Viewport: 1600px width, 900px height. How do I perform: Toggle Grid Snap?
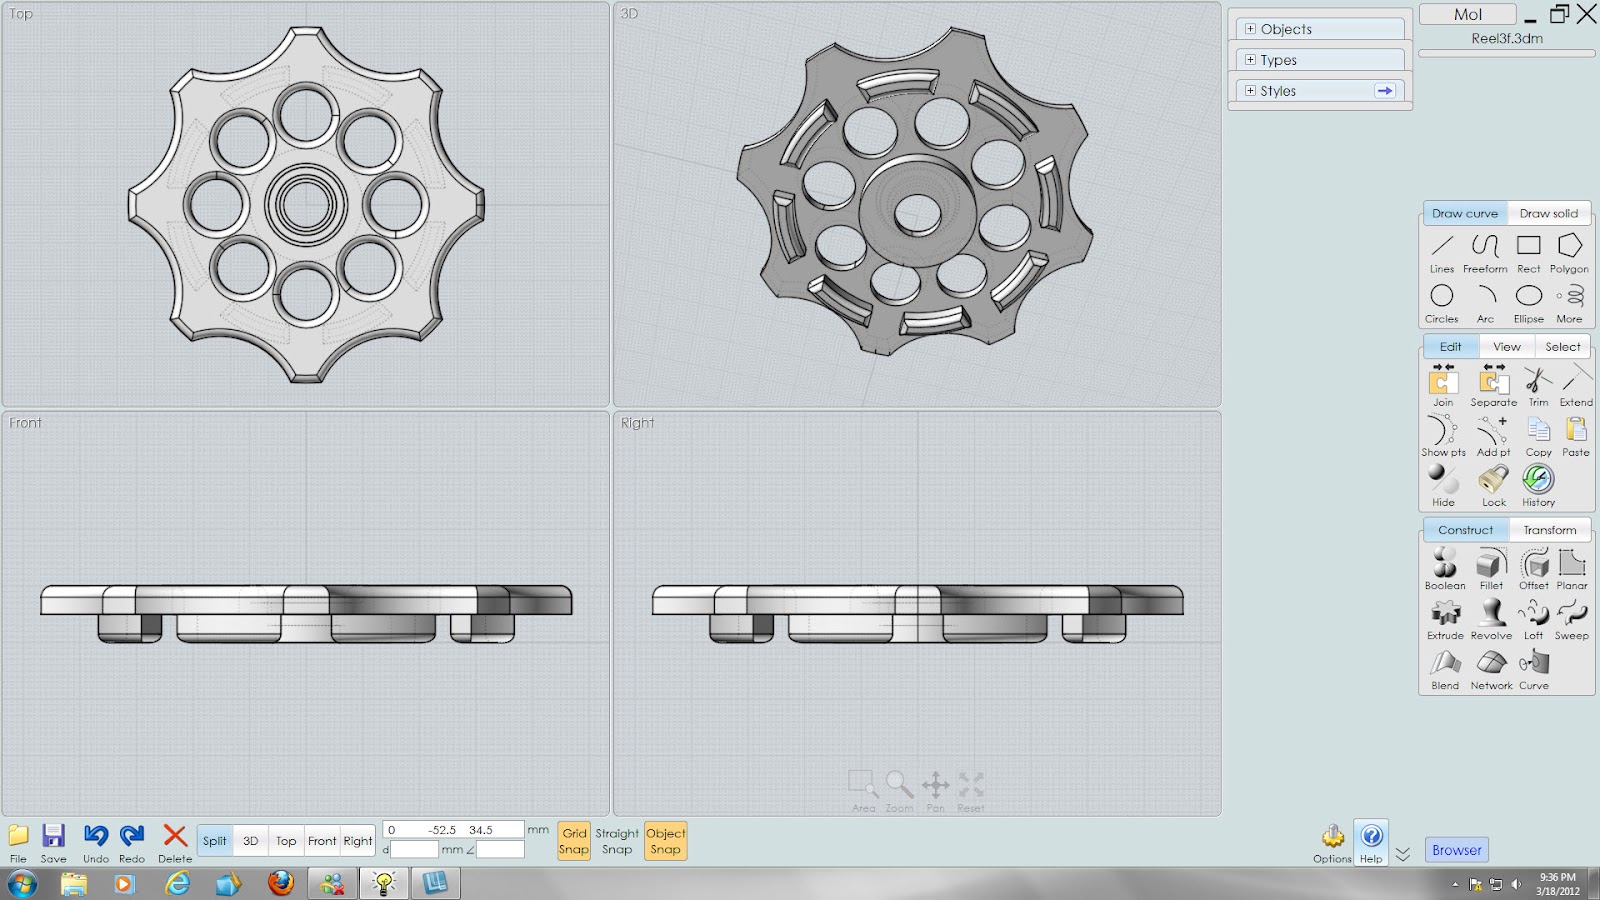(x=574, y=841)
